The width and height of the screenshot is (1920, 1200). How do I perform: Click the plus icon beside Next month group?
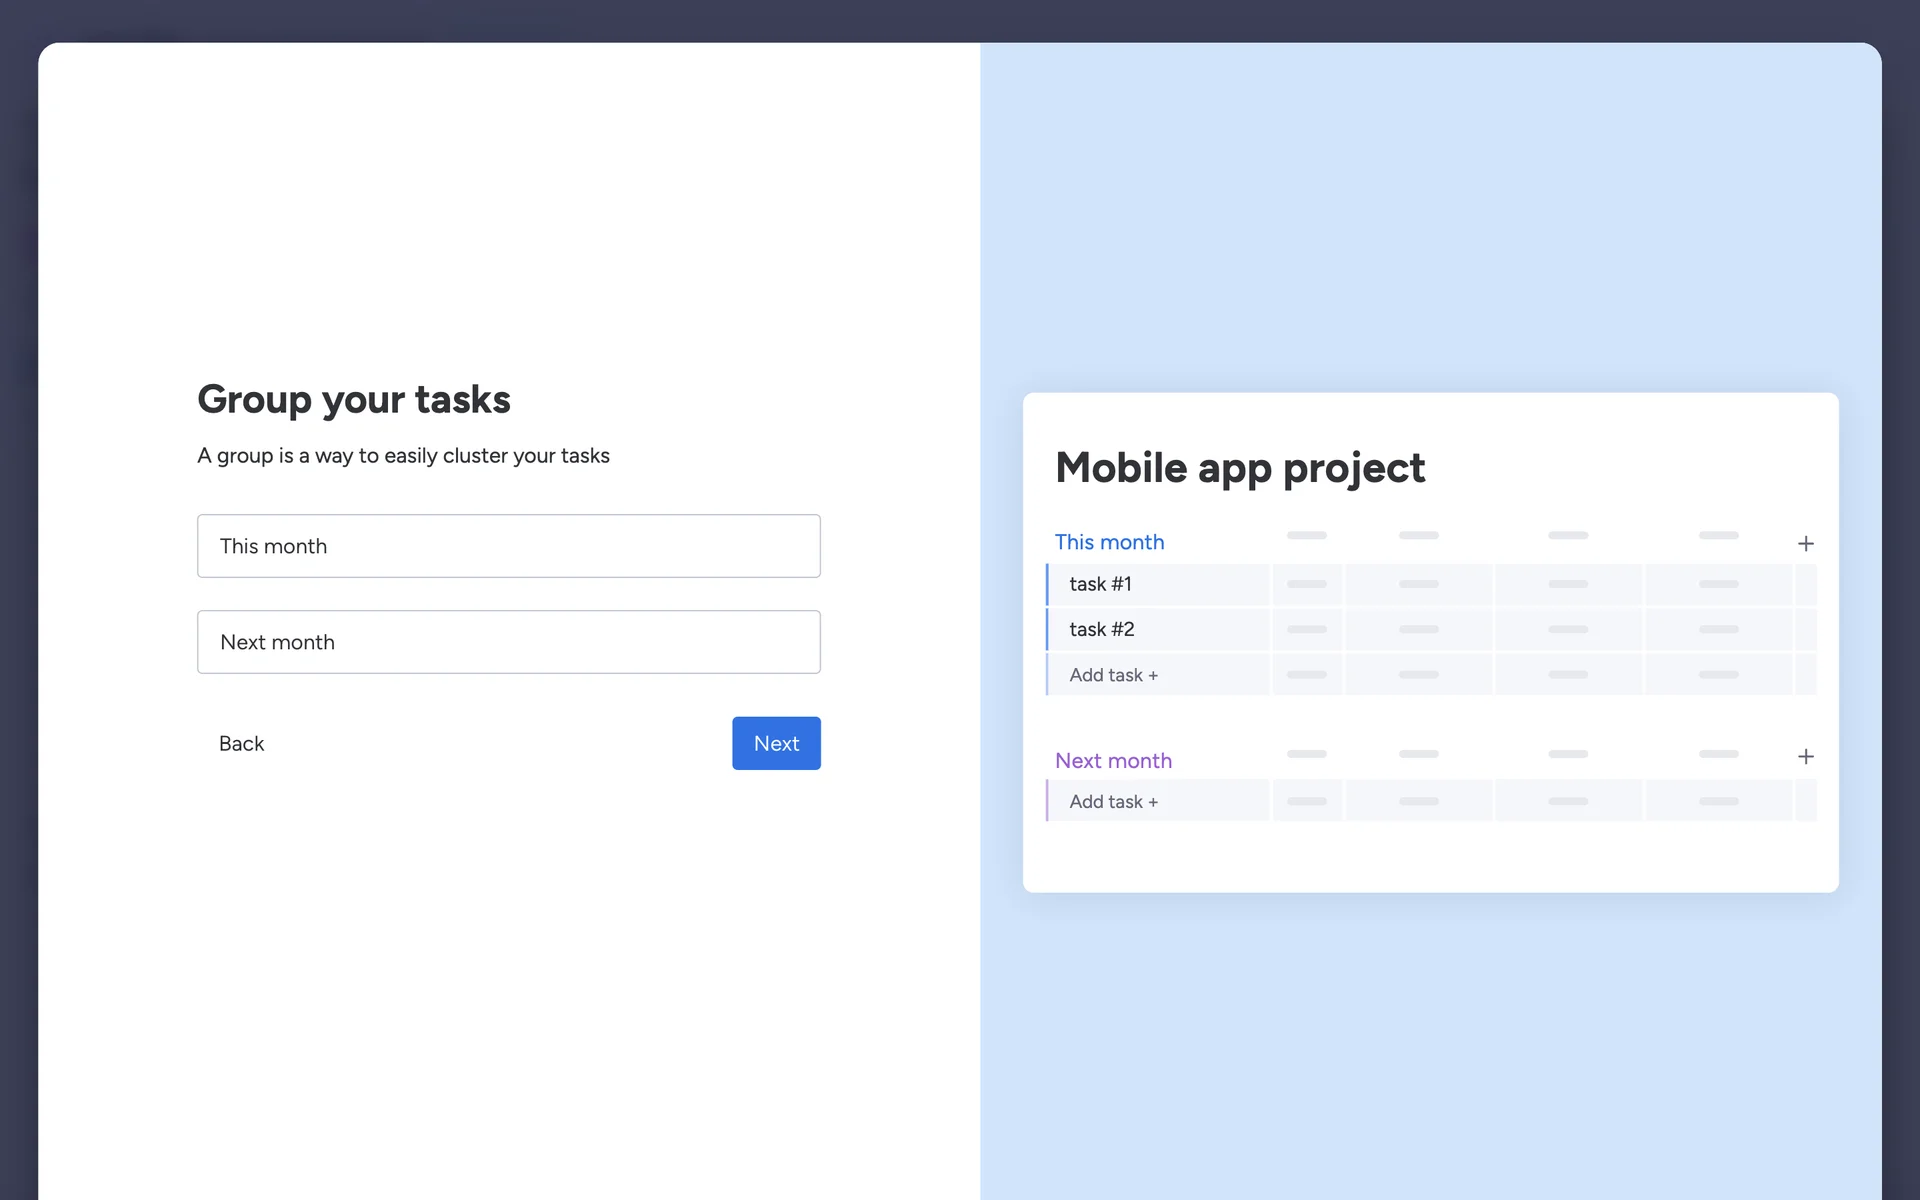point(1805,757)
